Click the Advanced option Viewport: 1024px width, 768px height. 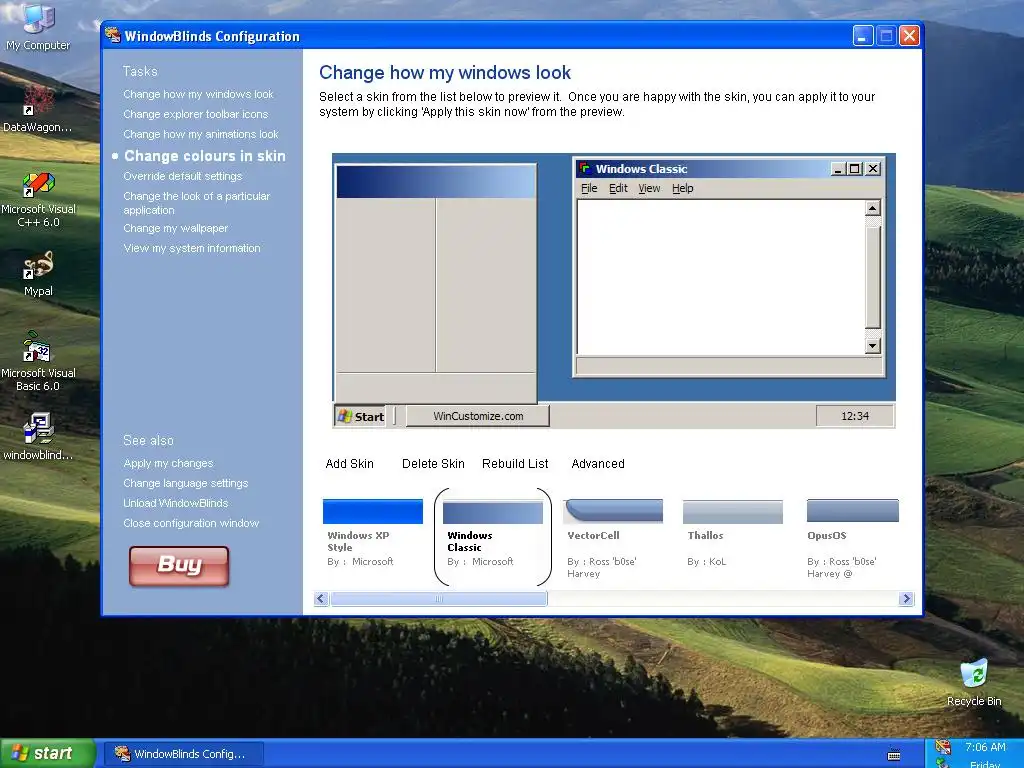[x=598, y=464]
